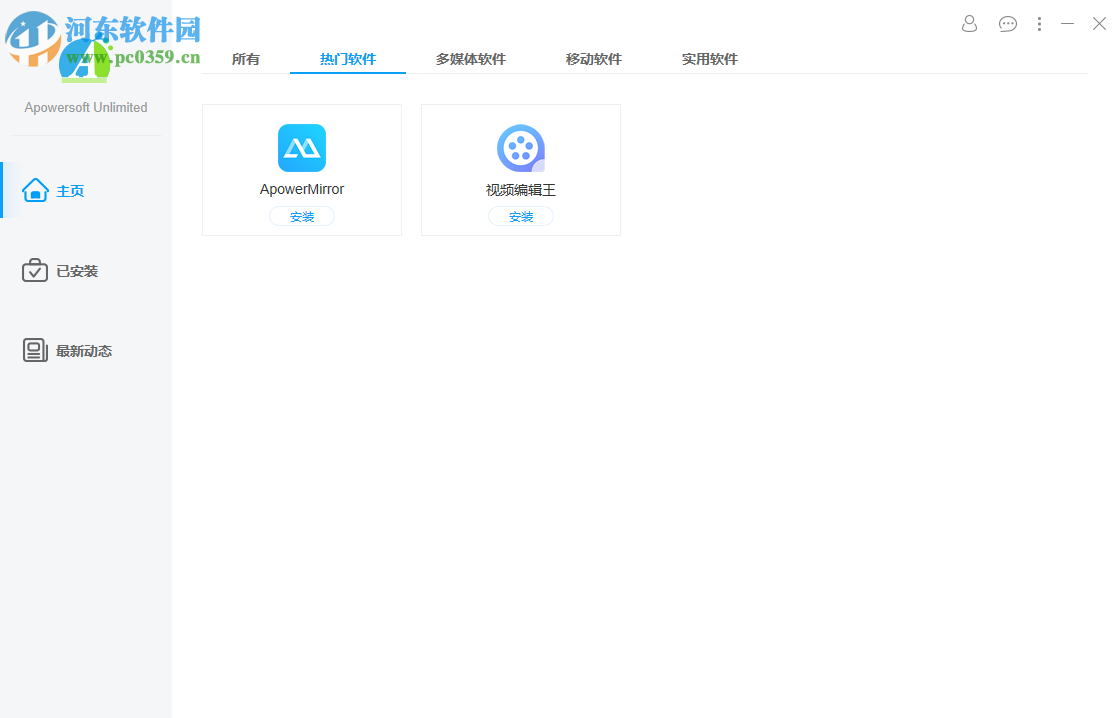Install ApowerMirror using its 安装 button
1118x718 pixels.
coord(301,215)
